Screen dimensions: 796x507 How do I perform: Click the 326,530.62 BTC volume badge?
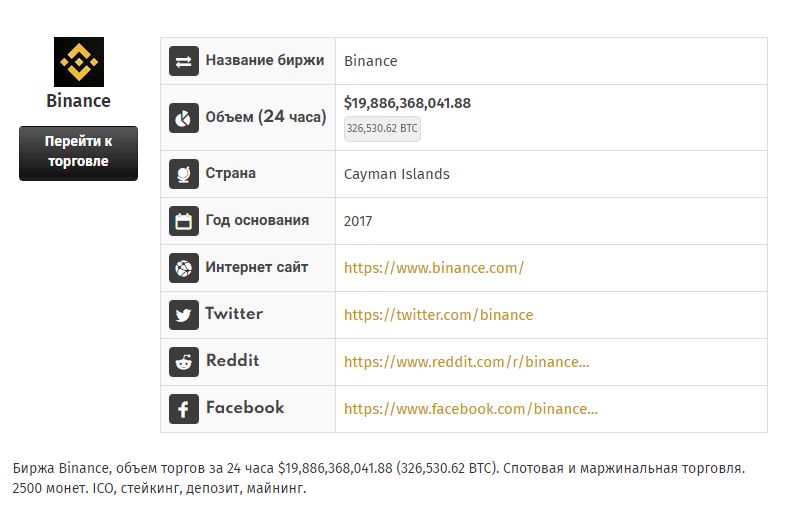pos(382,129)
